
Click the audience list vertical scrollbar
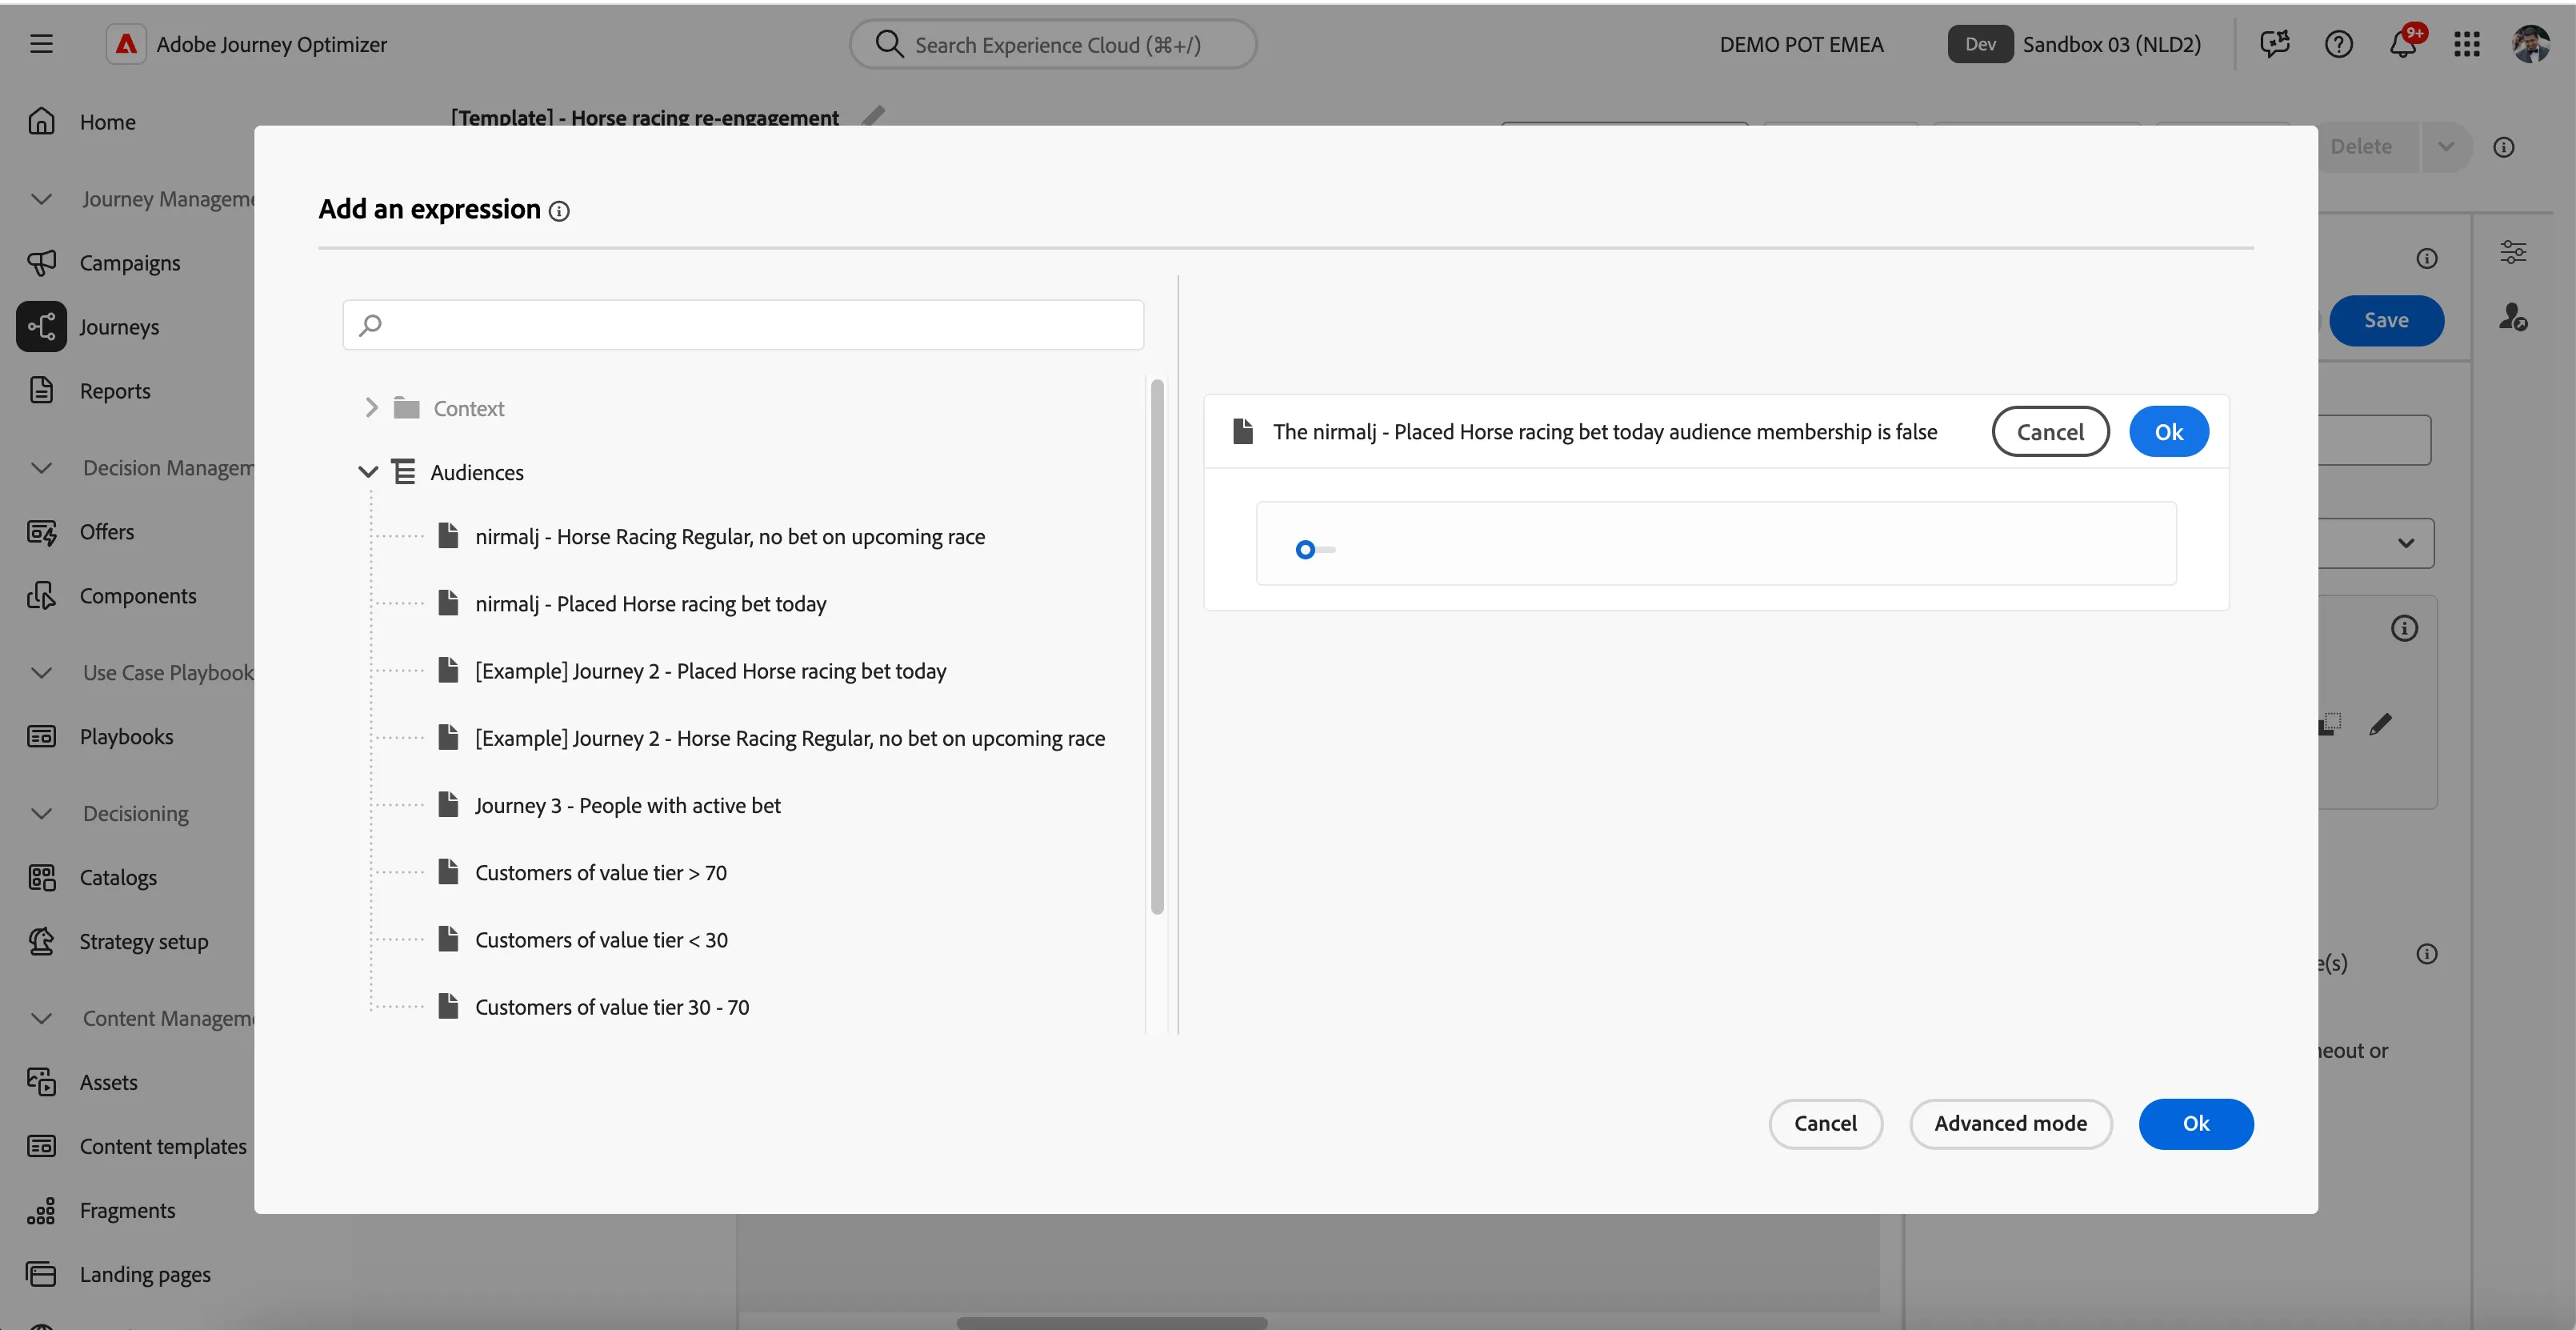point(1157,646)
